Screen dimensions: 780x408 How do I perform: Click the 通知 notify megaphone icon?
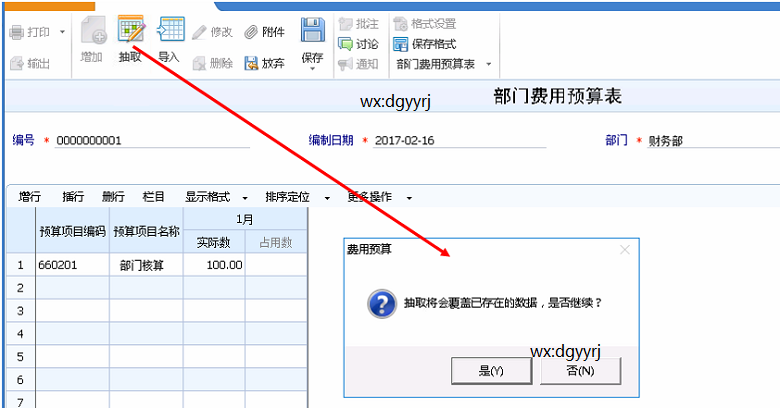345,64
